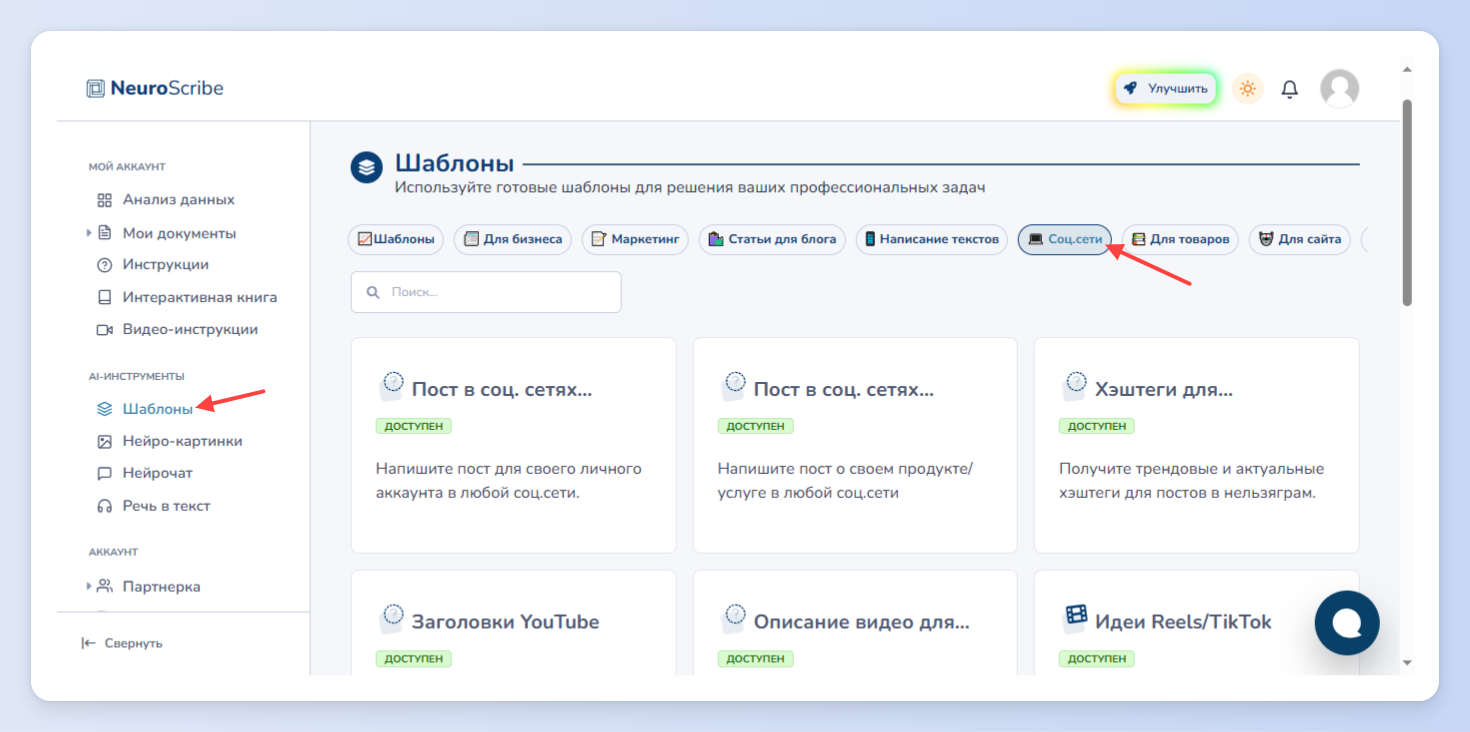Click the icon on Описание видео для... card
The height and width of the screenshot is (732, 1470).
pyautogui.click(x=734, y=619)
